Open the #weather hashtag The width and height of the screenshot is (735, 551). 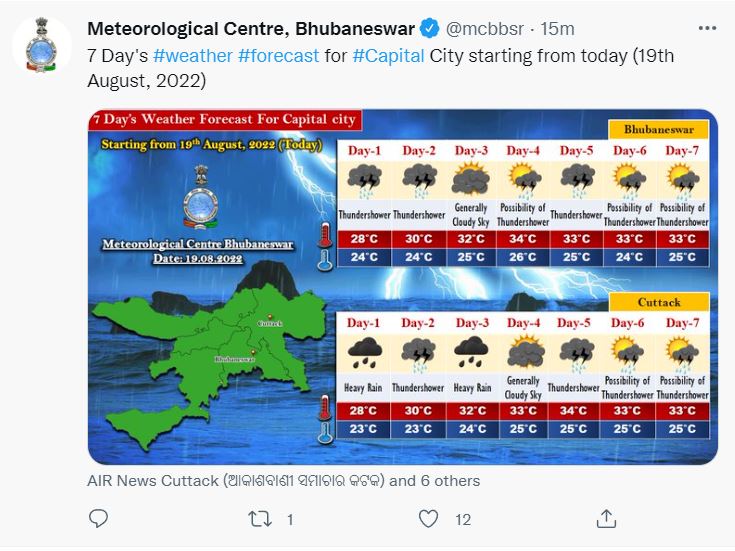pyautogui.click(x=193, y=56)
